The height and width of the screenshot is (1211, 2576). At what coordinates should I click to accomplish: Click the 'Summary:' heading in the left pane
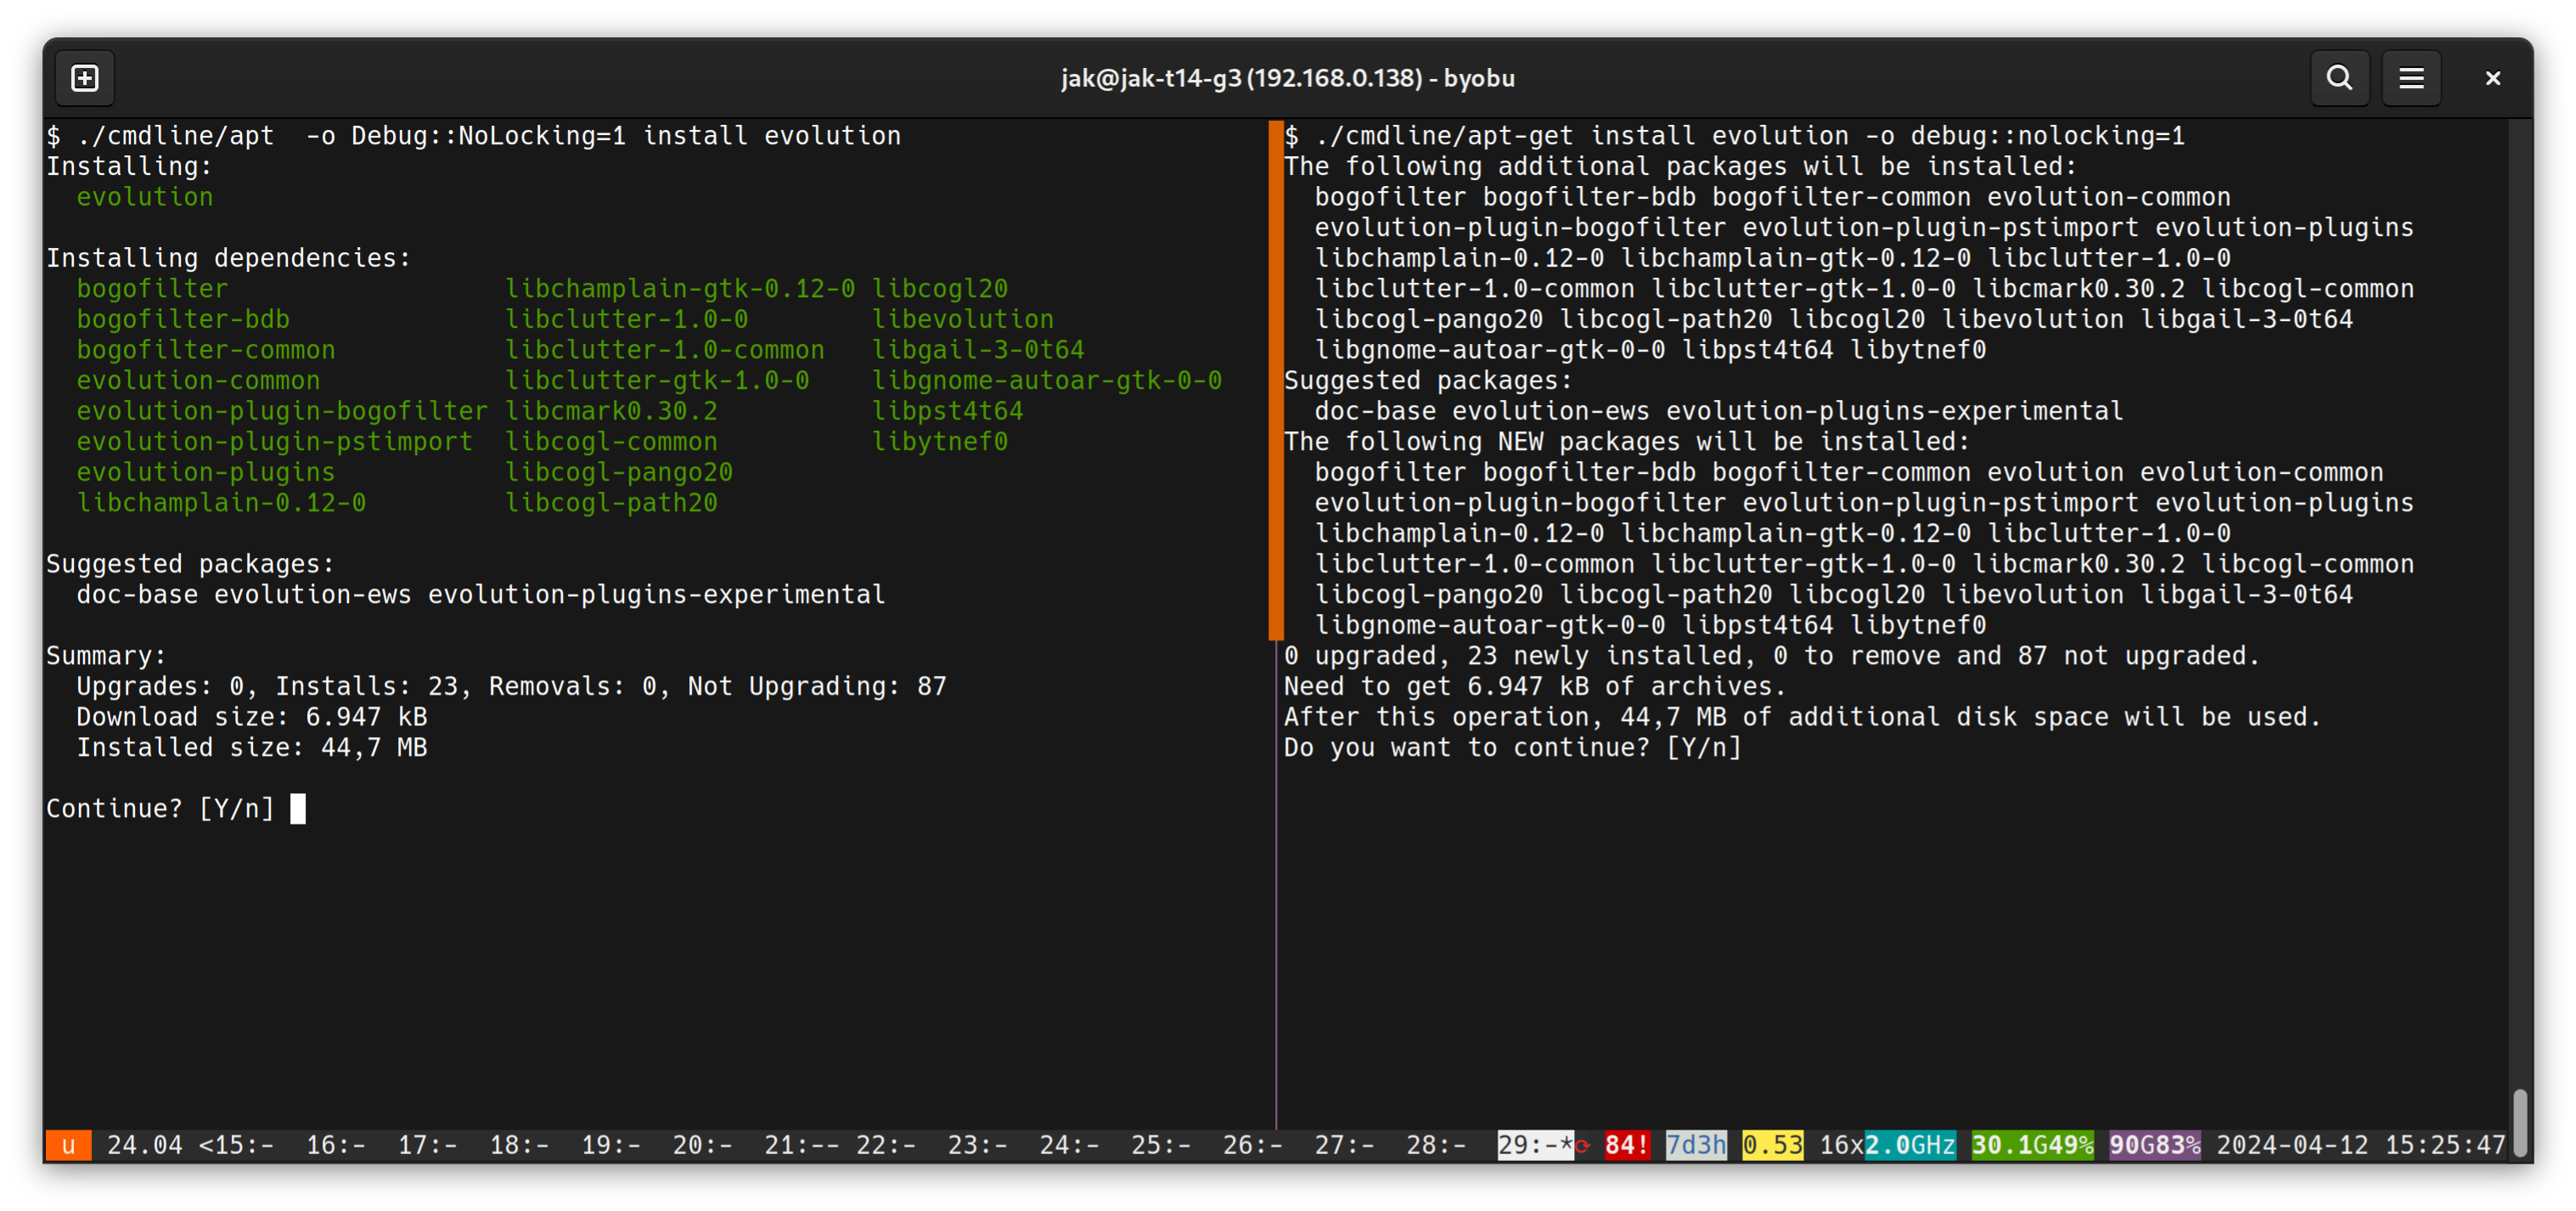(106, 655)
